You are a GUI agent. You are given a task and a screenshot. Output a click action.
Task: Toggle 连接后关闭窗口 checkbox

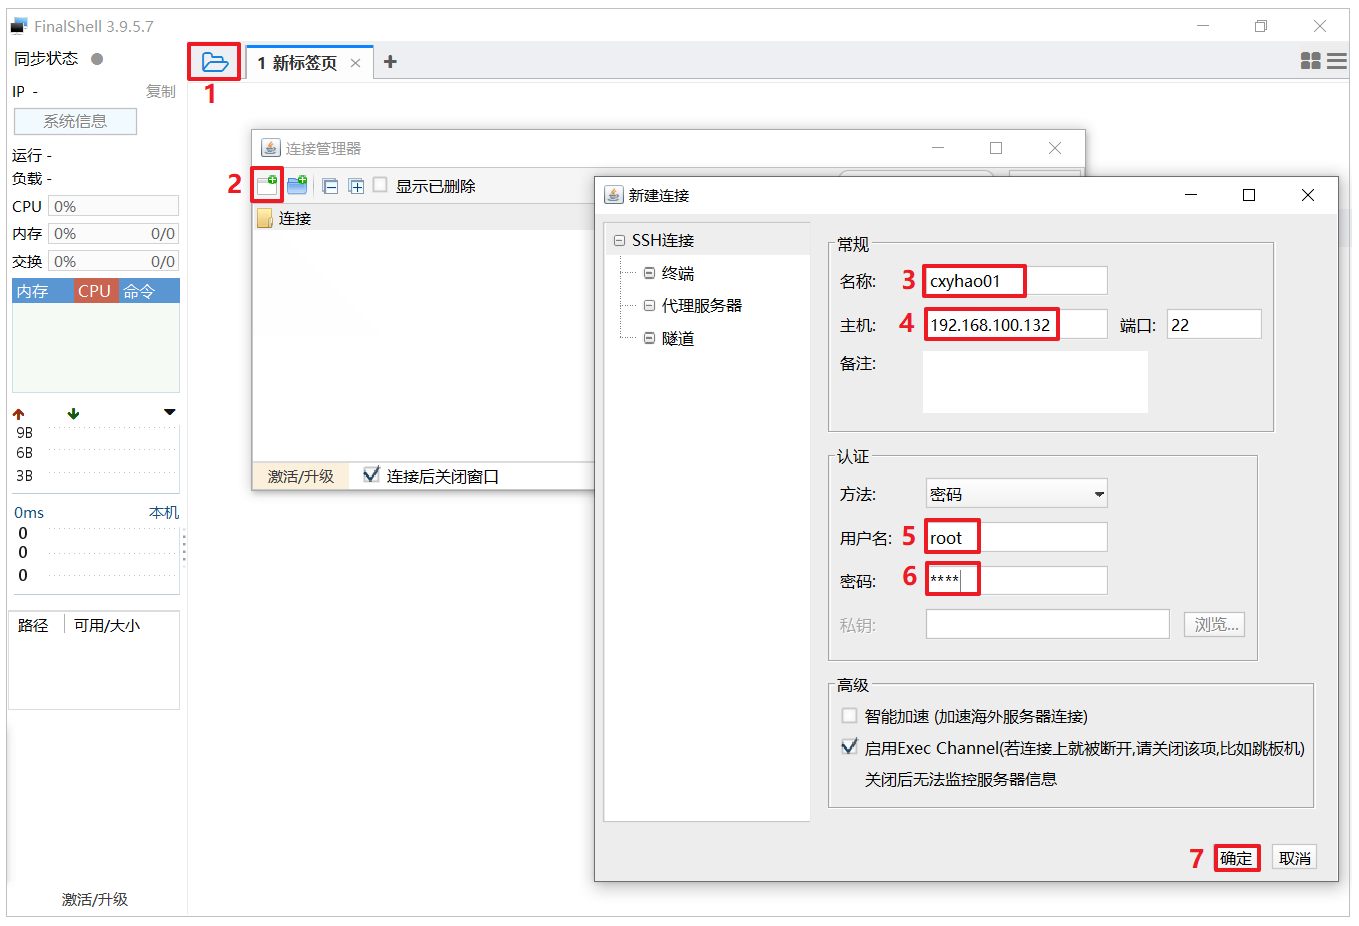click(x=371, y=475)
